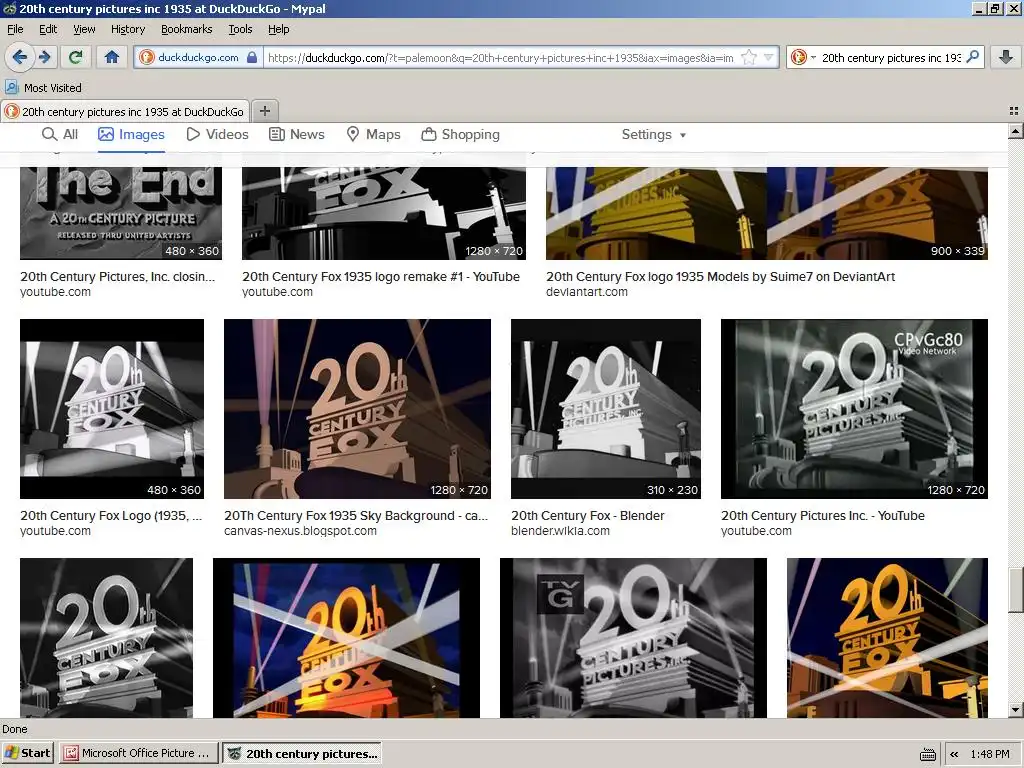Open the History menu
The image size is (1024, 768).
pos(127,29)
